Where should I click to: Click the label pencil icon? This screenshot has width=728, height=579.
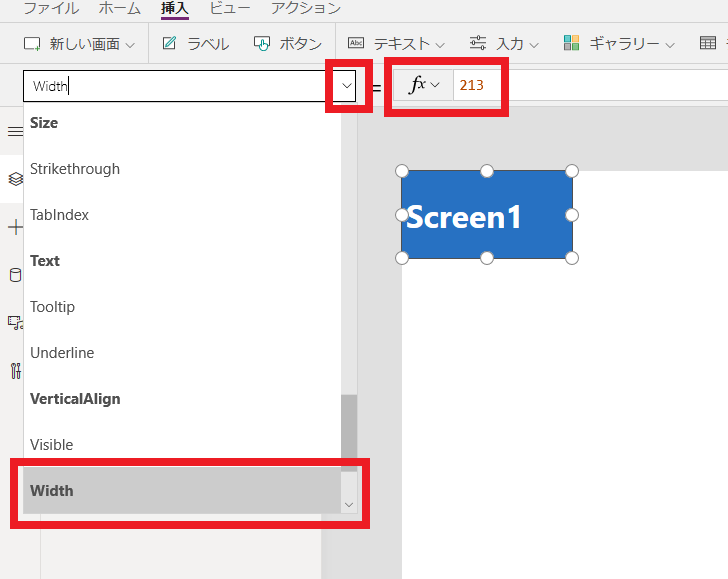(x=169, y=43)
